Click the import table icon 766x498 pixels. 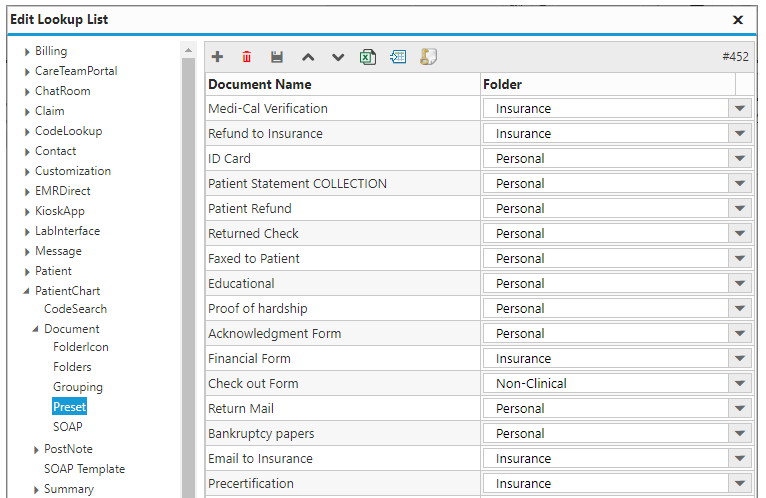click(x=398, y=57)
